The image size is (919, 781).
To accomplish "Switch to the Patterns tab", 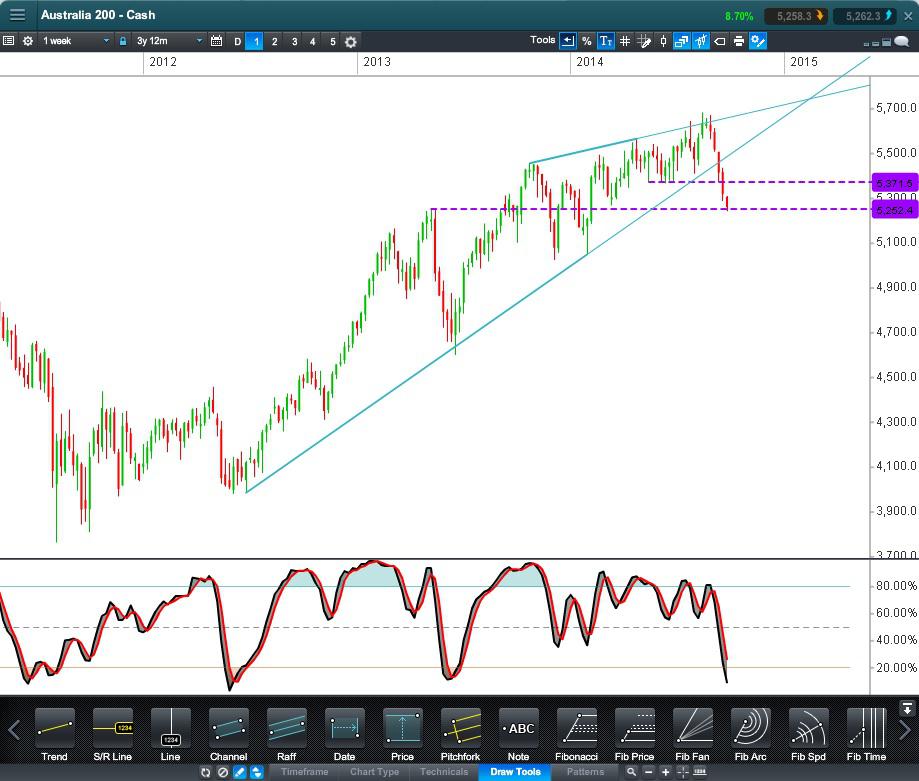I will pos(585,772).
